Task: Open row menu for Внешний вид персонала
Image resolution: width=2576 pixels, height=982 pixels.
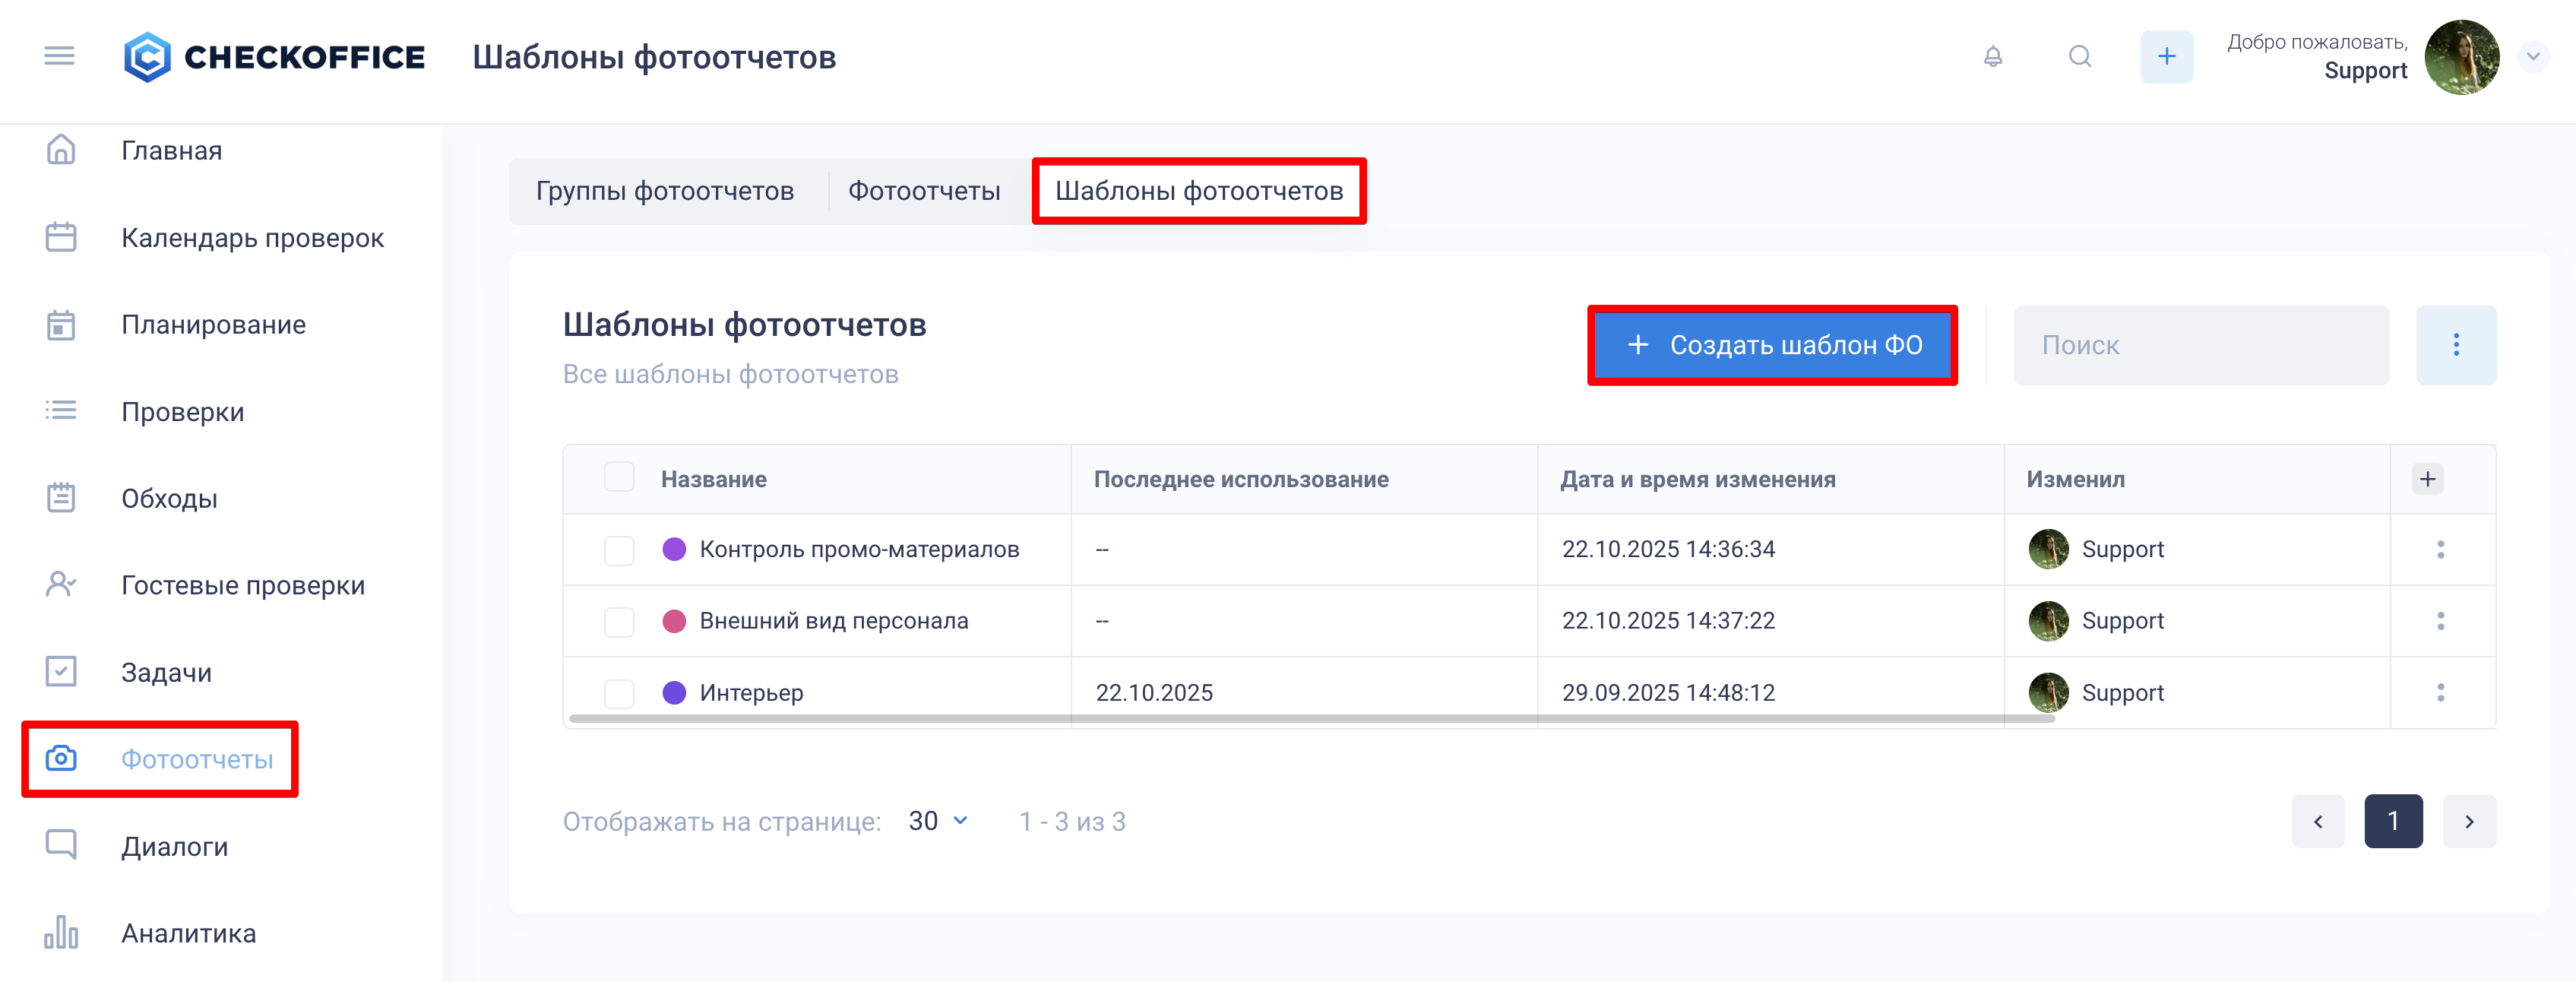Action: click(x=2440, y=621)
